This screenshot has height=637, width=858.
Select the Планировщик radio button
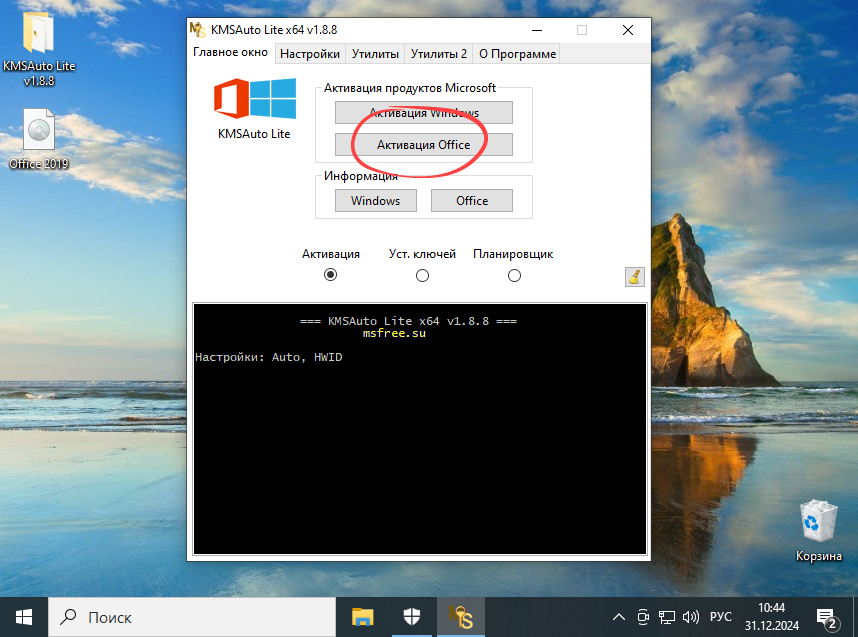(514, 274)
